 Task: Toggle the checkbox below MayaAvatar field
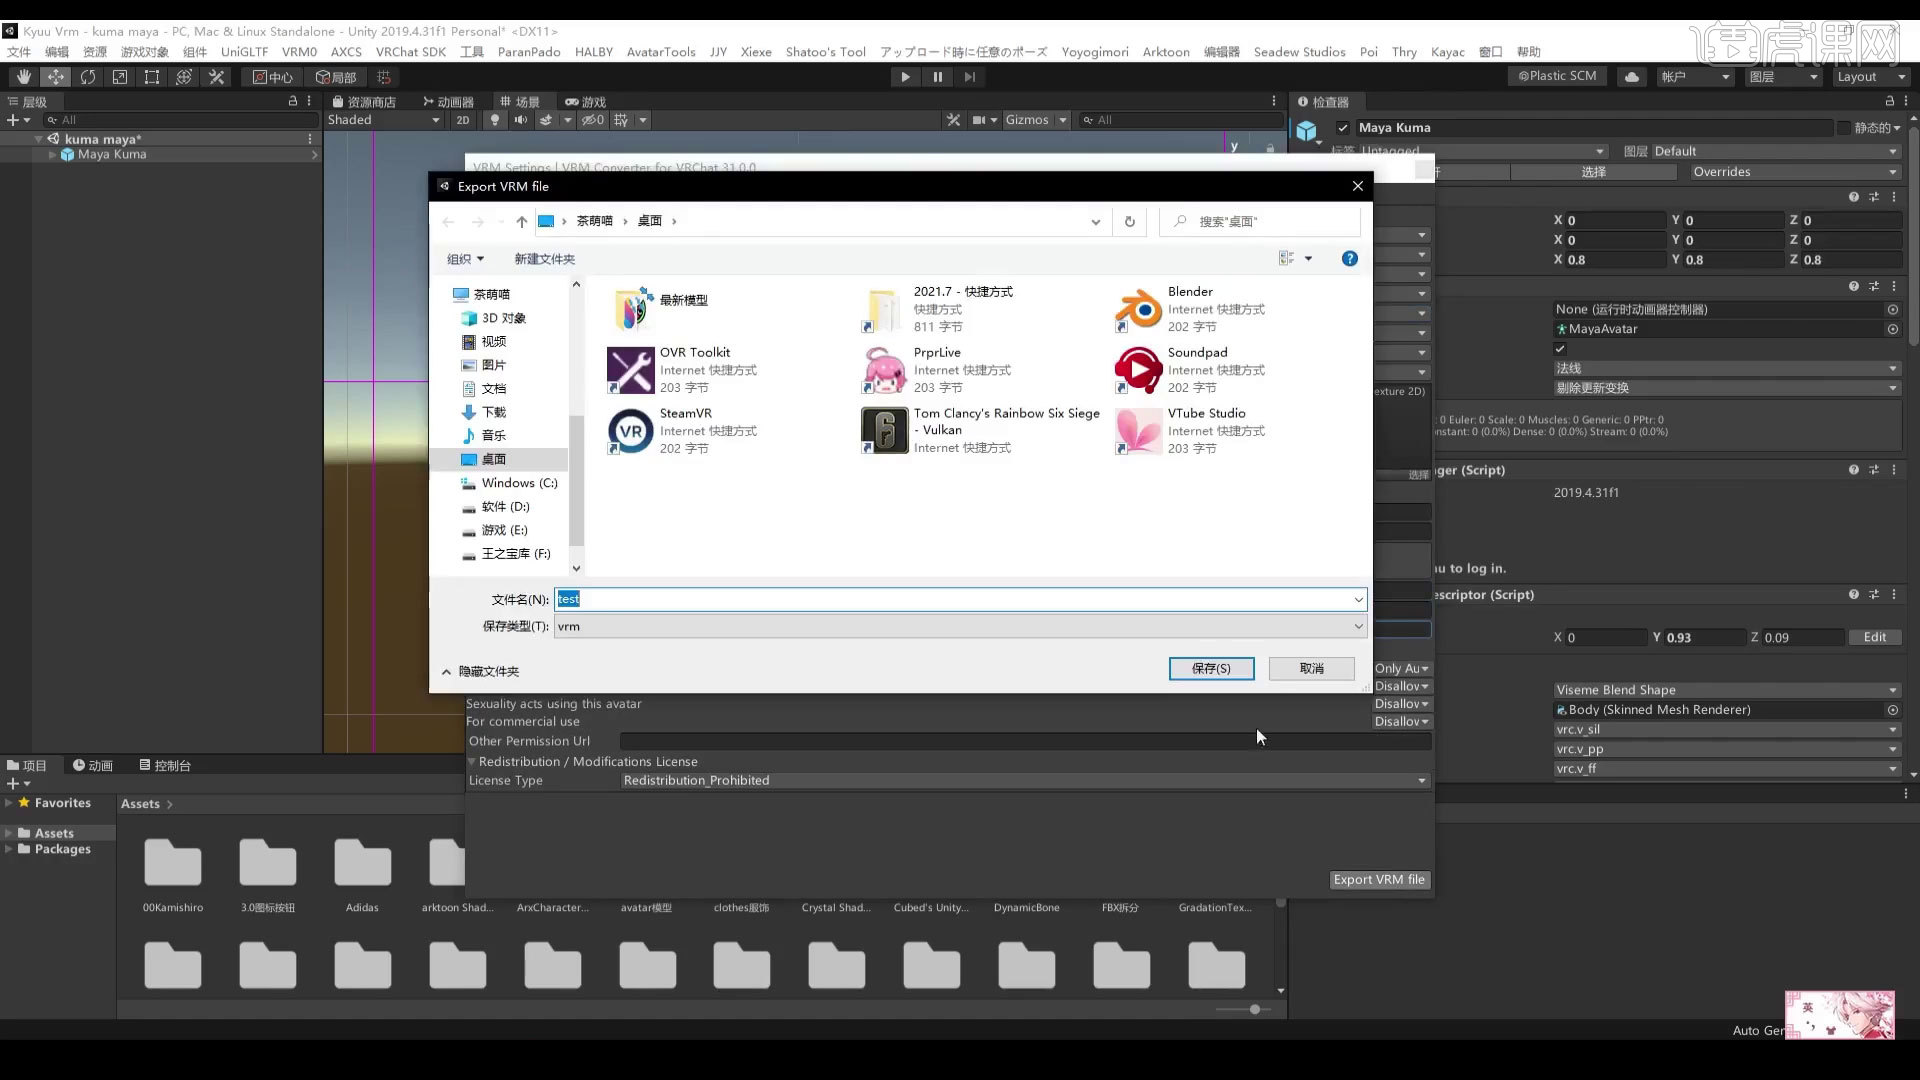pyautogui.click(x=1560, y=348)
